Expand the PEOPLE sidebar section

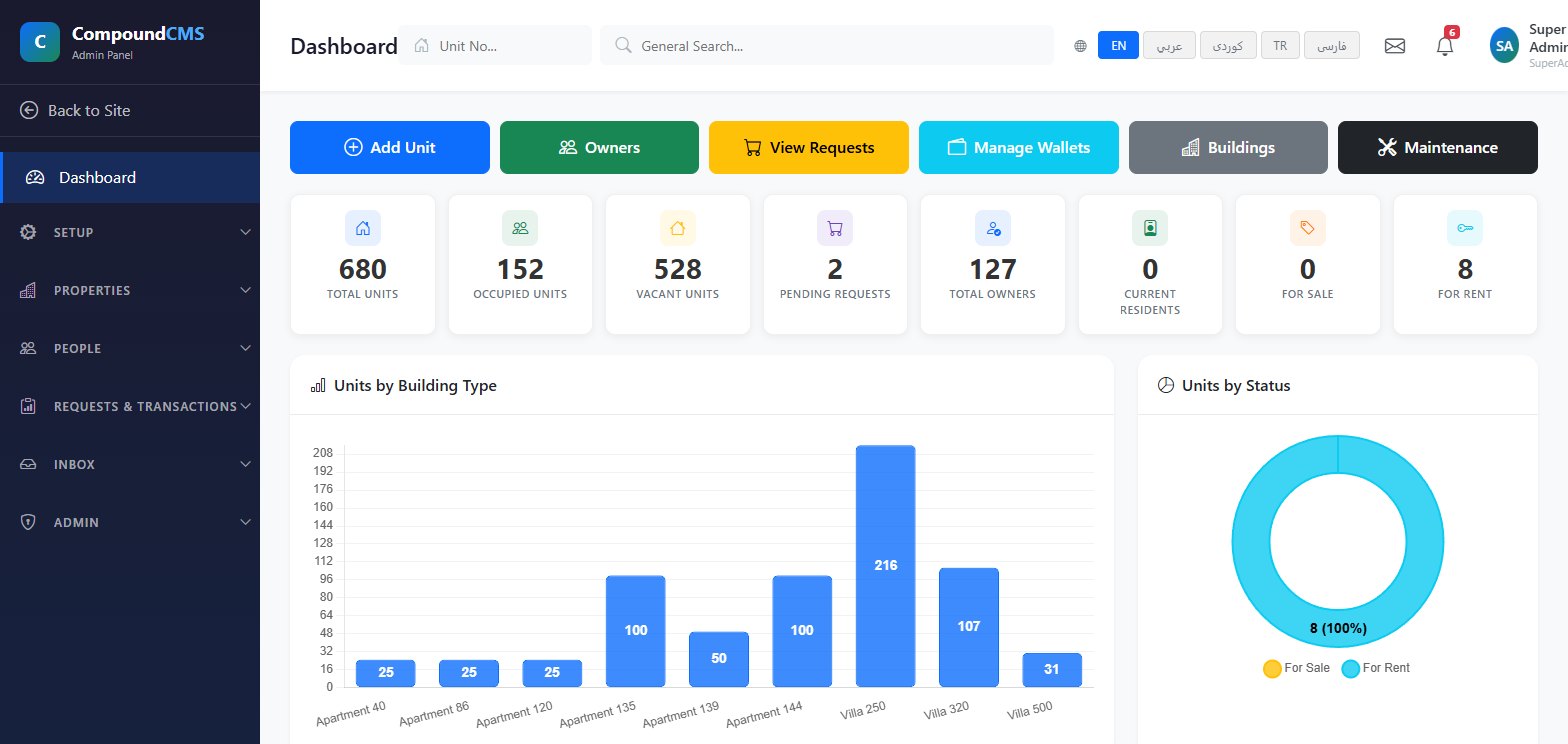[130, 348]
